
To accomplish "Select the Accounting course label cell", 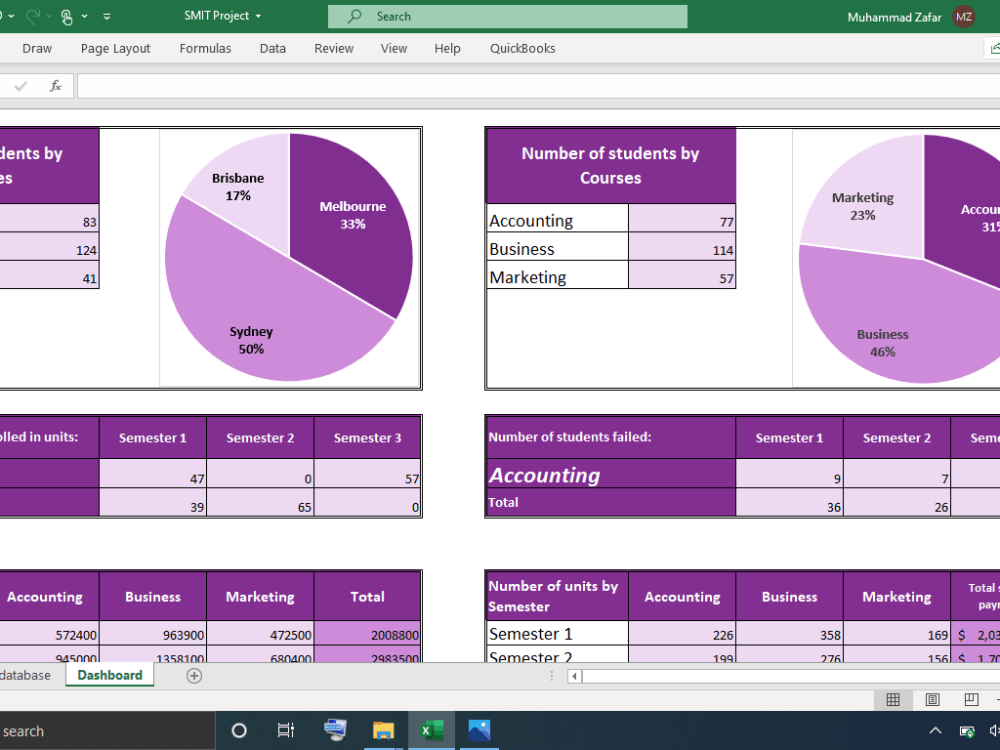I will click(x=557, y=219).
